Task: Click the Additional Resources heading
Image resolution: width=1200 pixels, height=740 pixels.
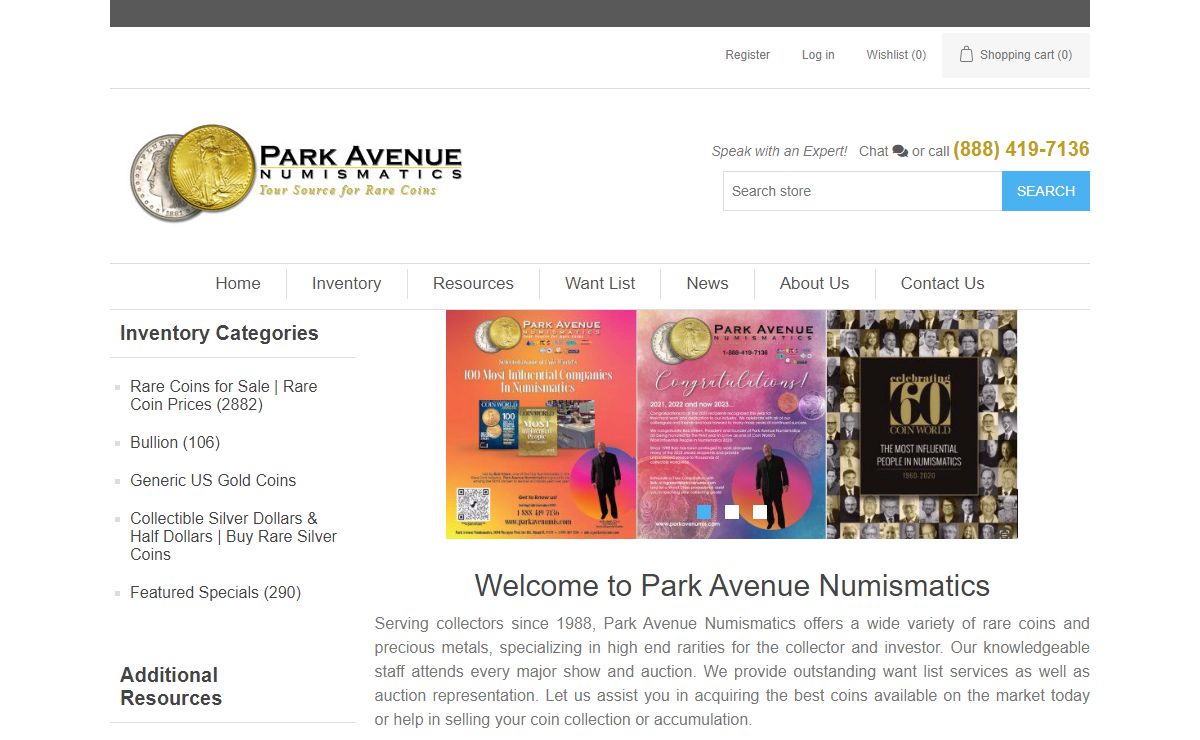Action: (171, 686)
